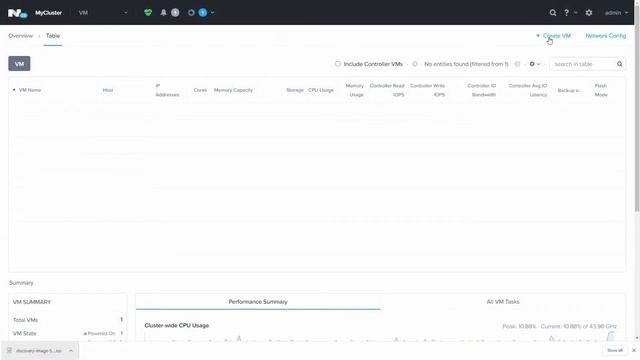The image size is (640, 360).
Task: Enable Include Controller VMs checkbox
Action: click(338, 64)
